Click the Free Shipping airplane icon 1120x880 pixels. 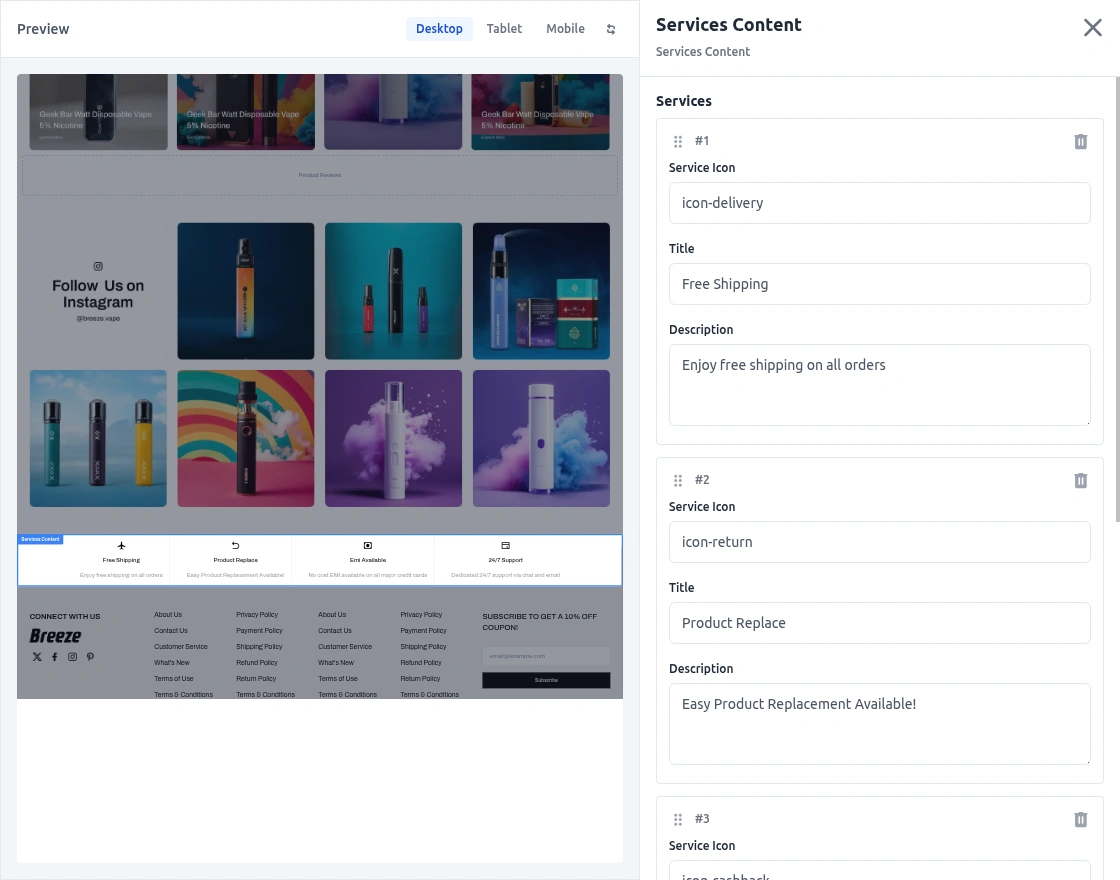coord(121,546)
